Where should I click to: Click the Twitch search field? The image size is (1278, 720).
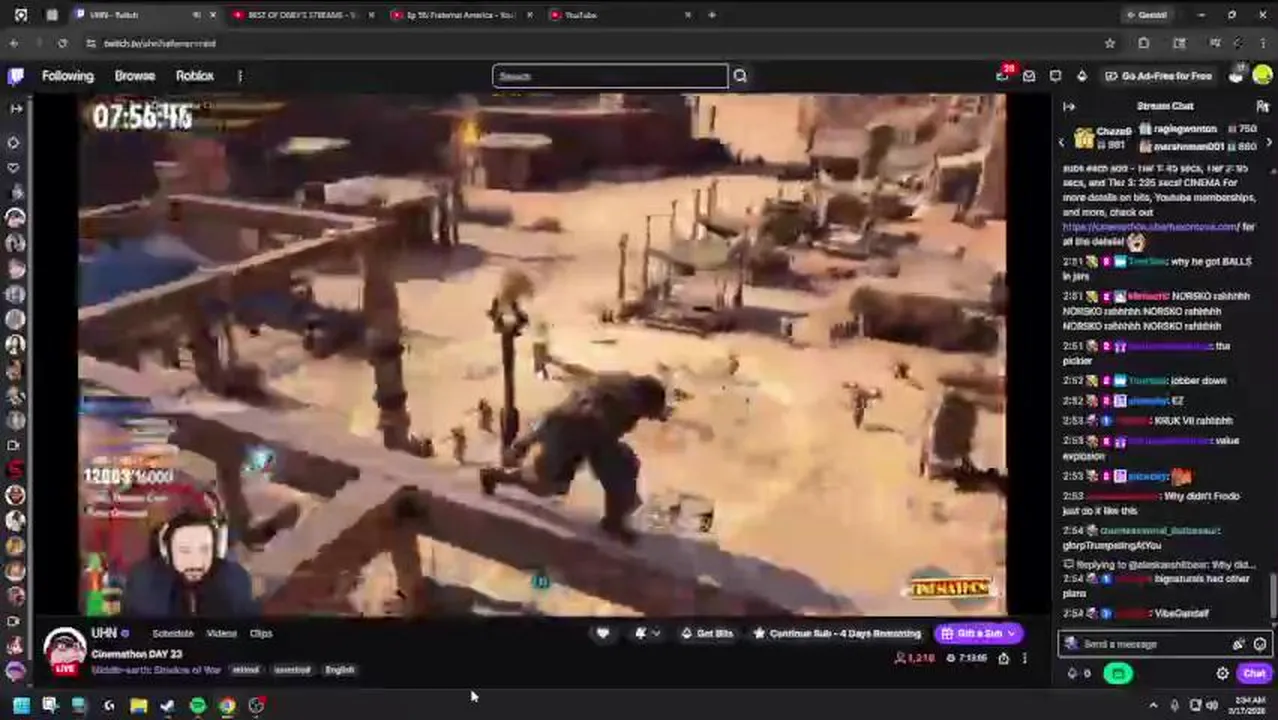610,76
